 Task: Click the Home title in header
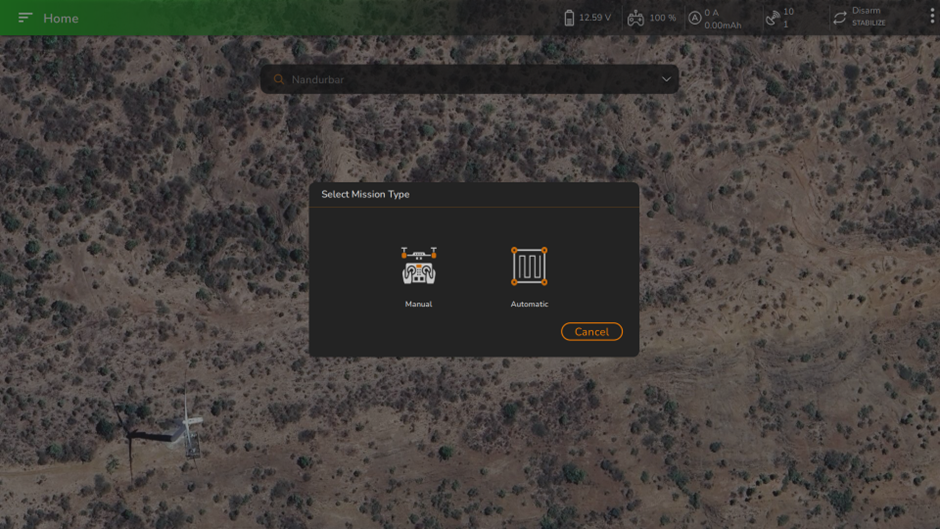click(x=61, y=18)
